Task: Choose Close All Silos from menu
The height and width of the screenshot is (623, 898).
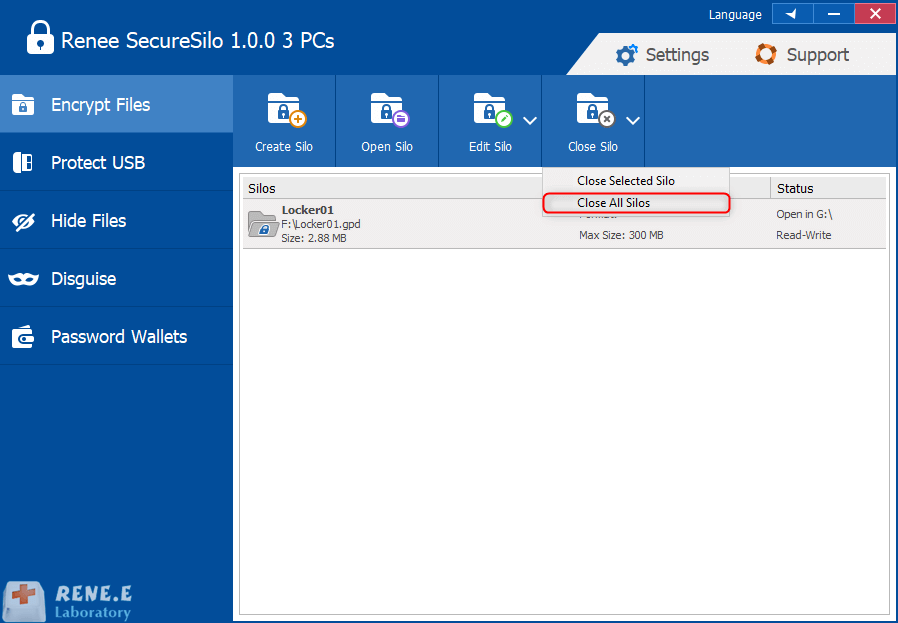Action: click(x=614, y=203)
